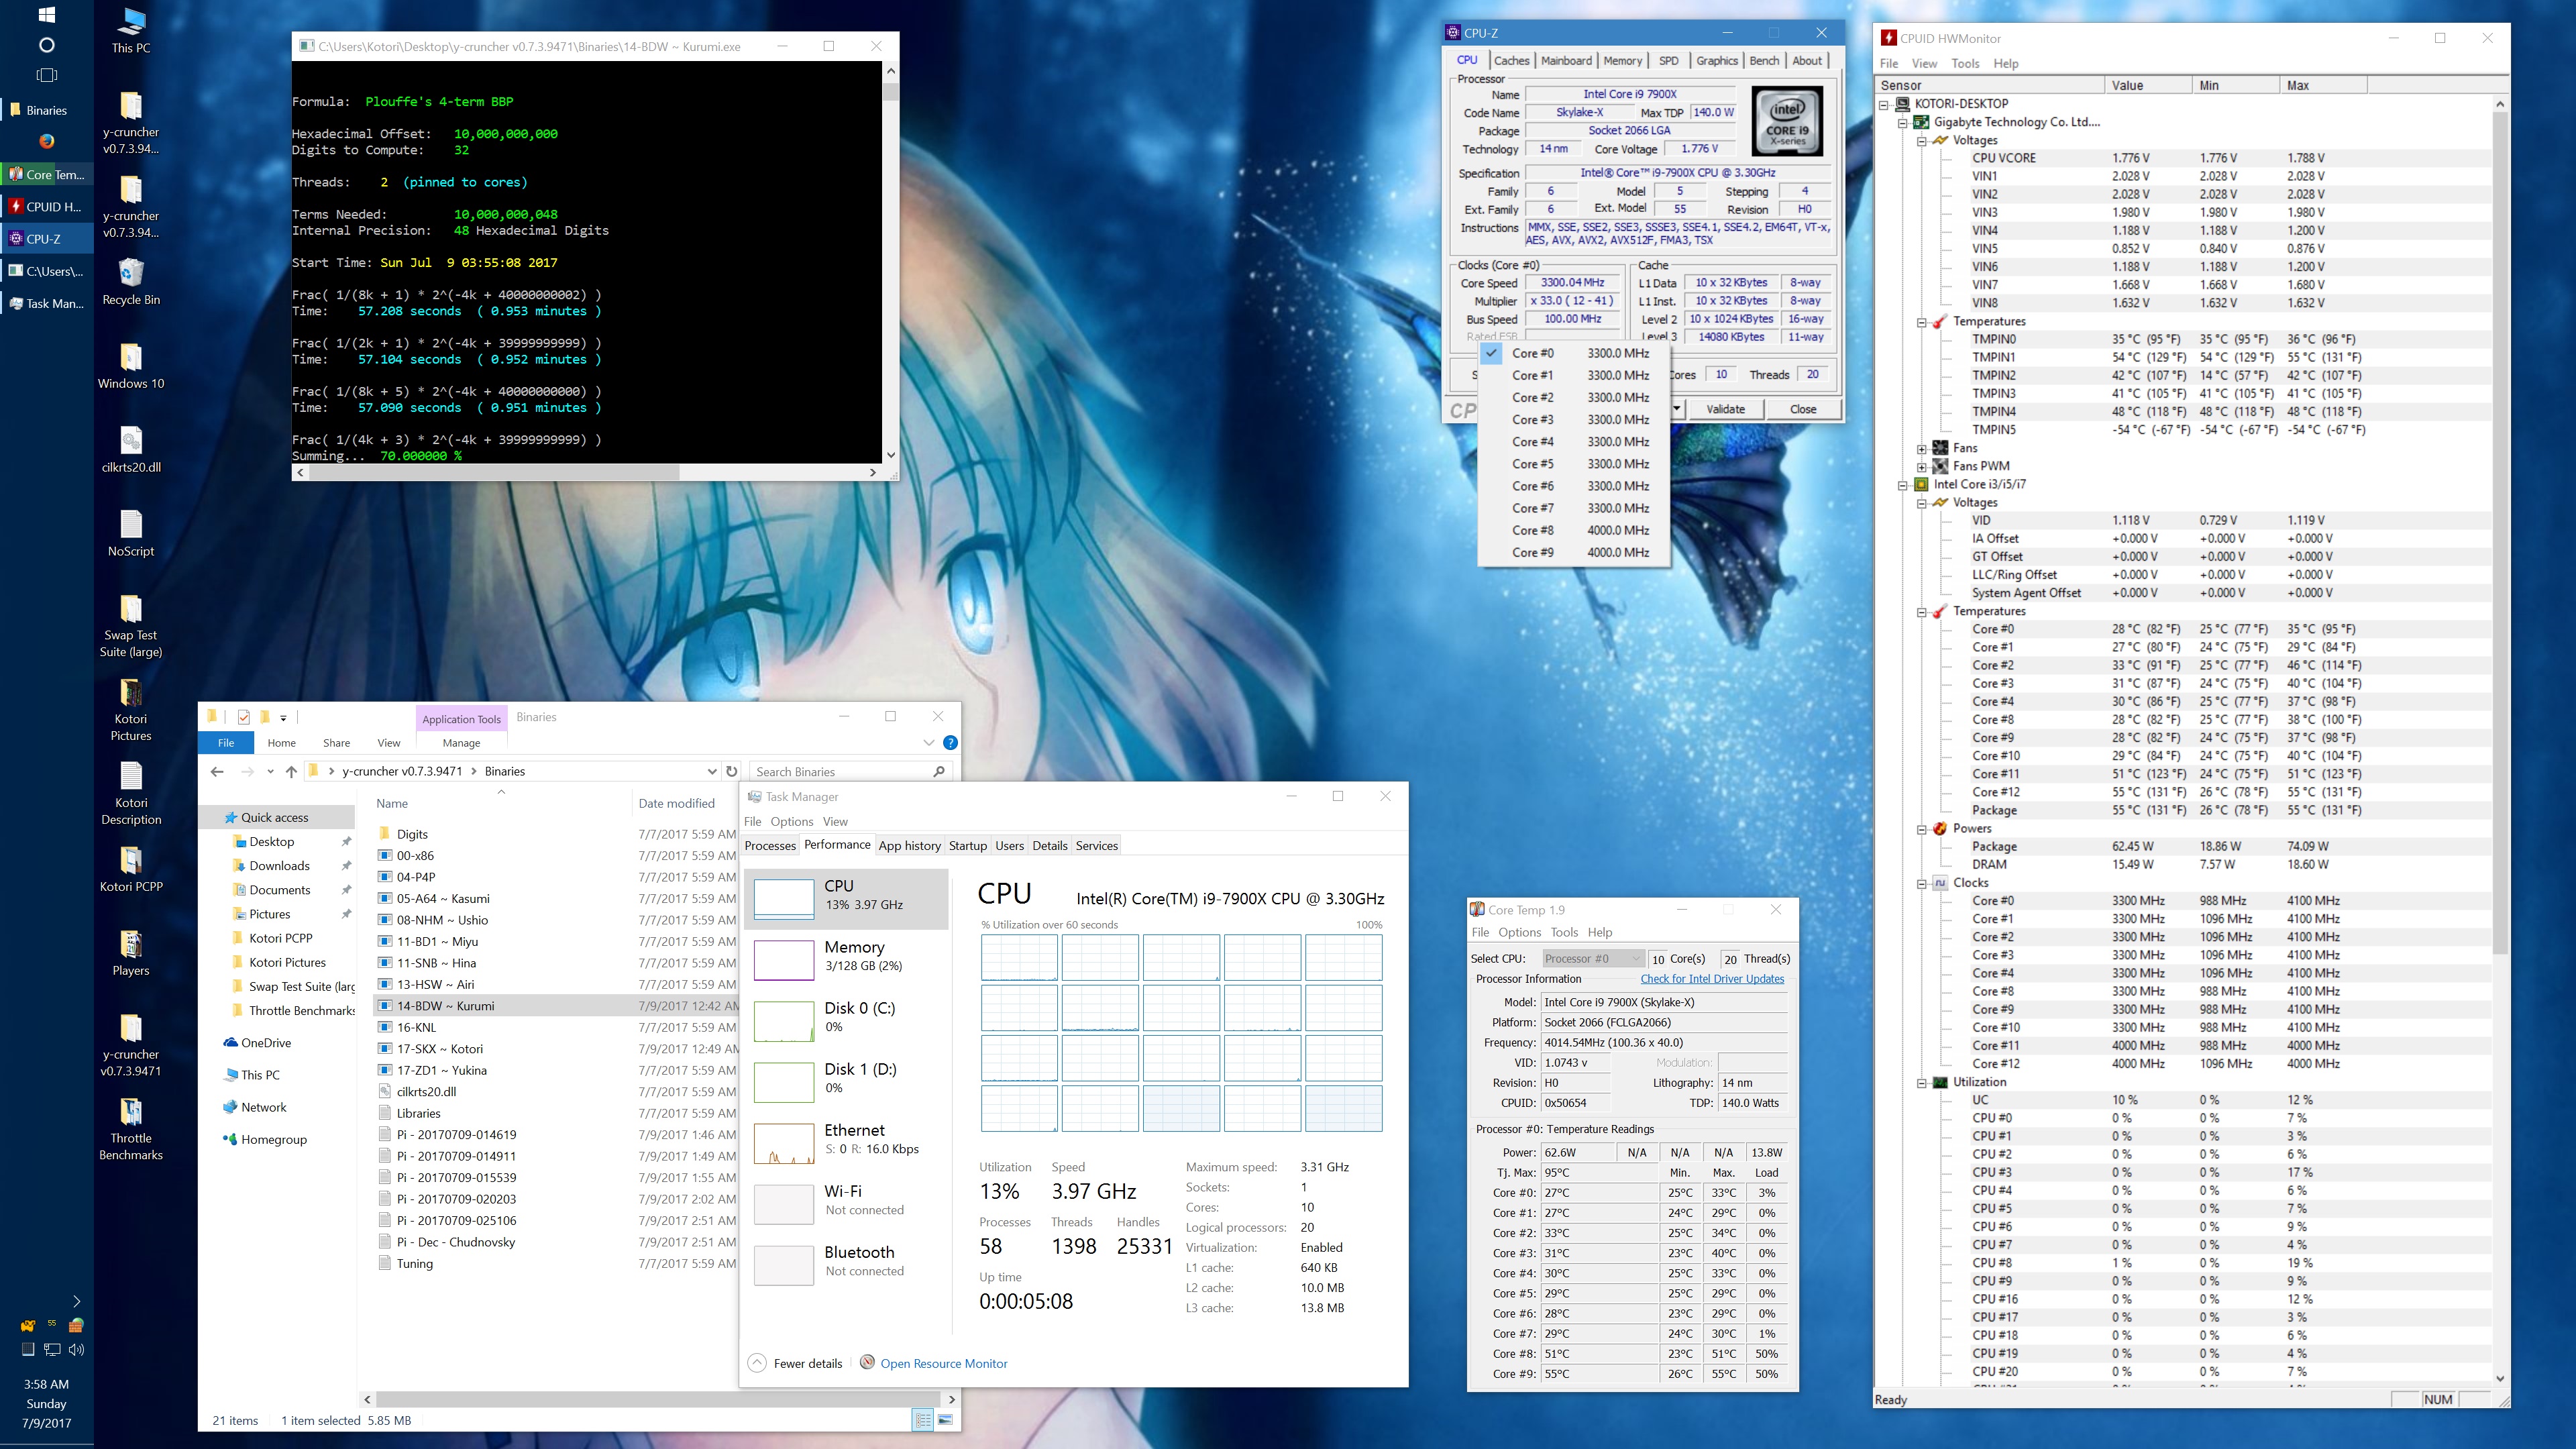The height and width of the screenshot is (1449, 2576).
Task: Click the Validate button in CPU-Z
Action: click(1725, 409)
